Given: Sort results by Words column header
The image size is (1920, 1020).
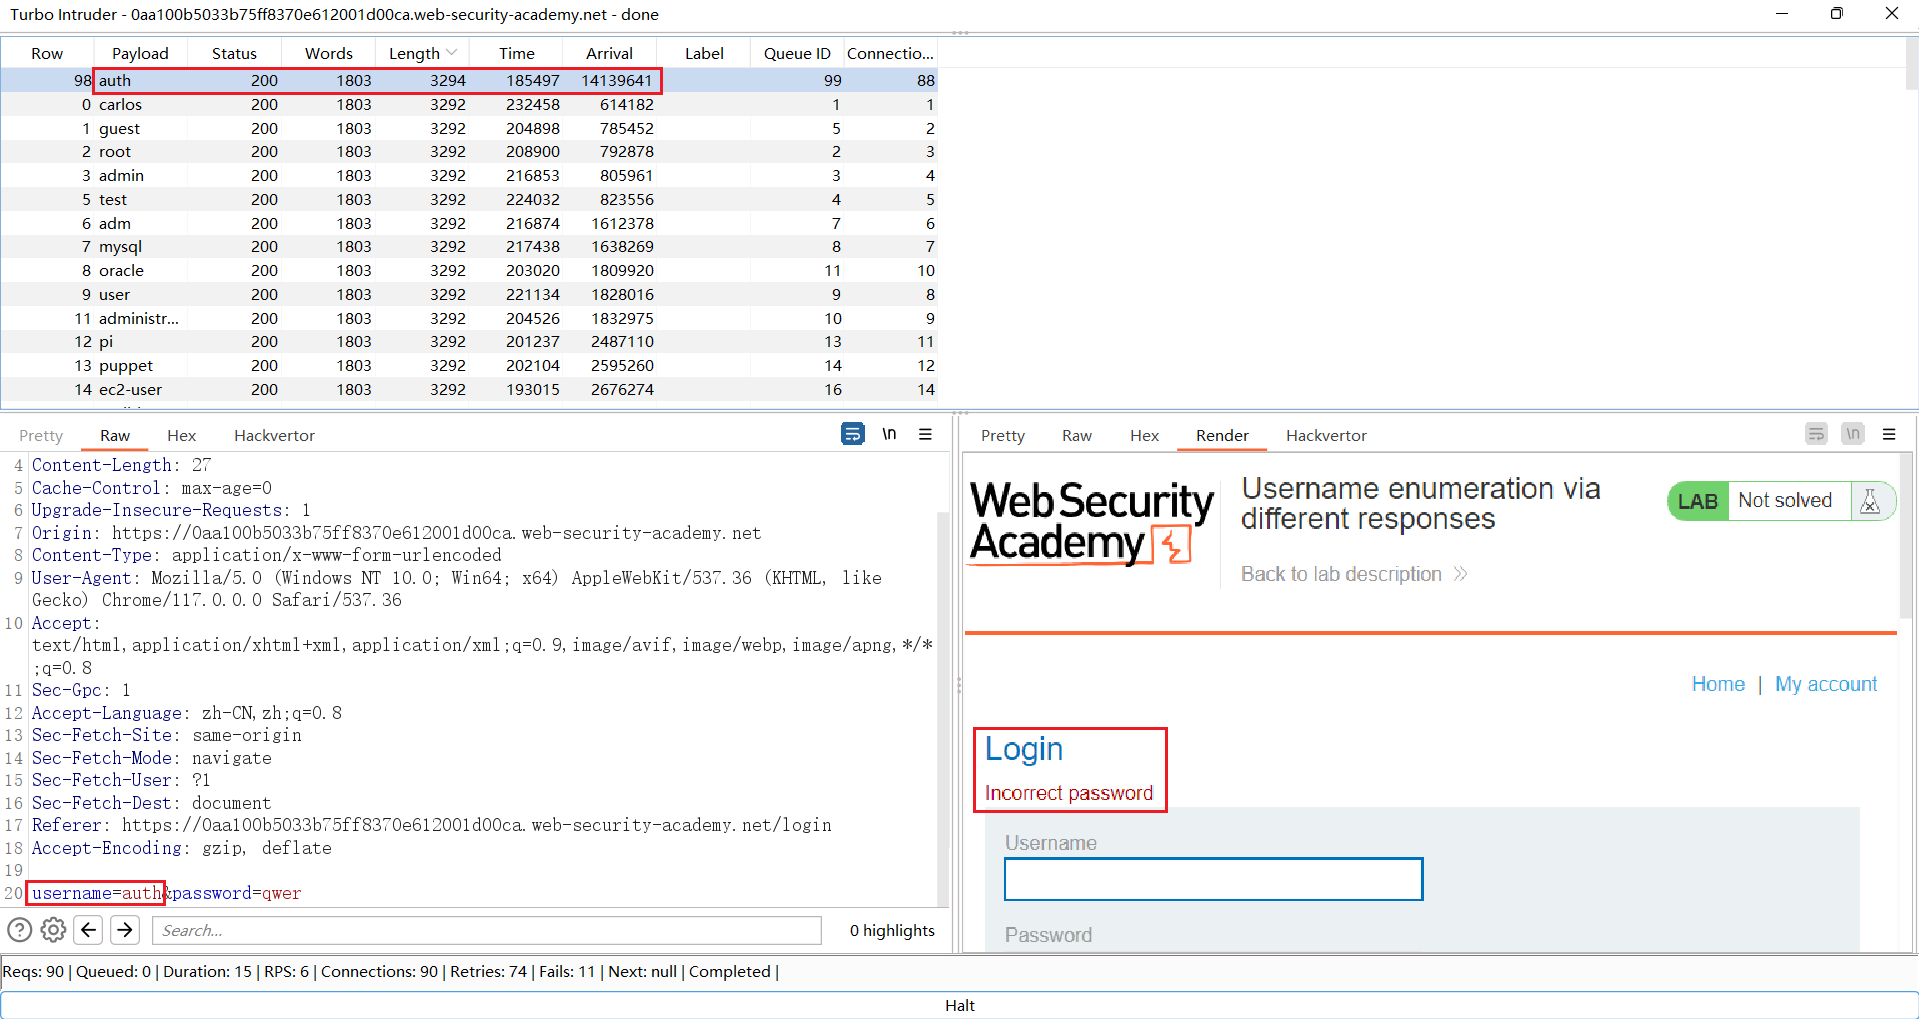Looking at the screenshot, I should (328, 53).
